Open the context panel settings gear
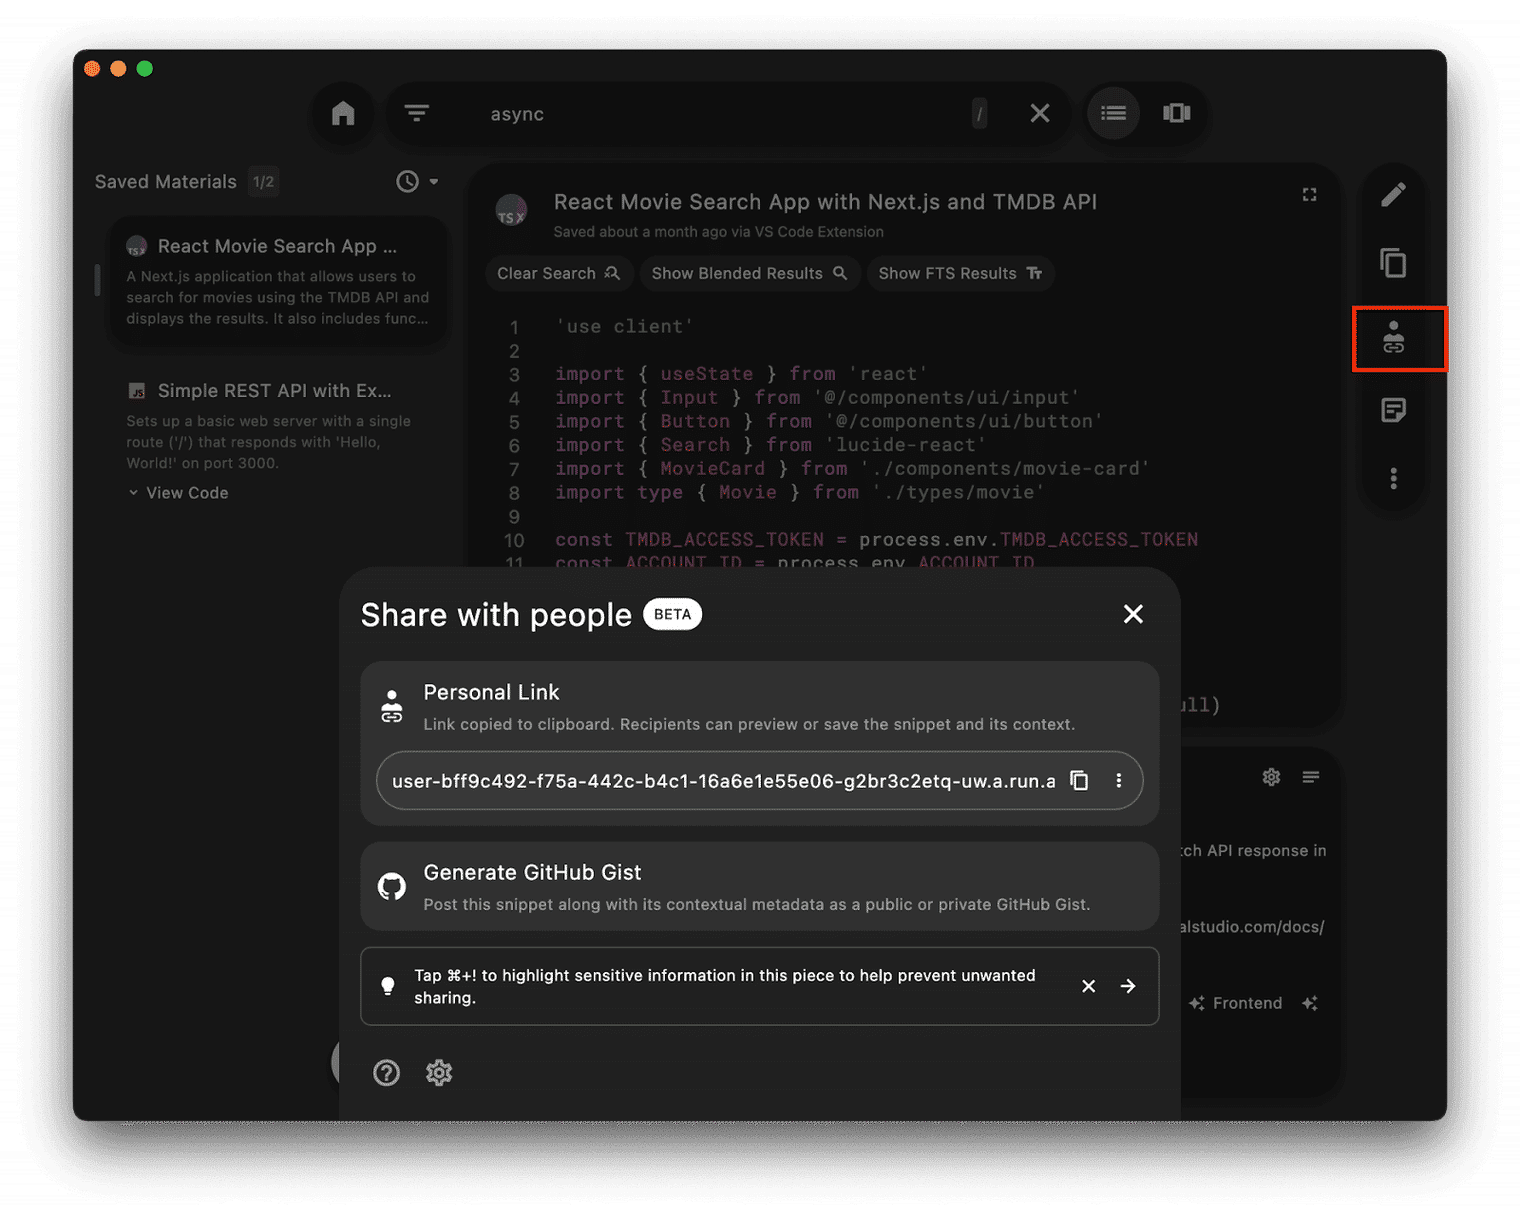The width and height of the screenshot is (1520, 1218). pos(1271,777)
